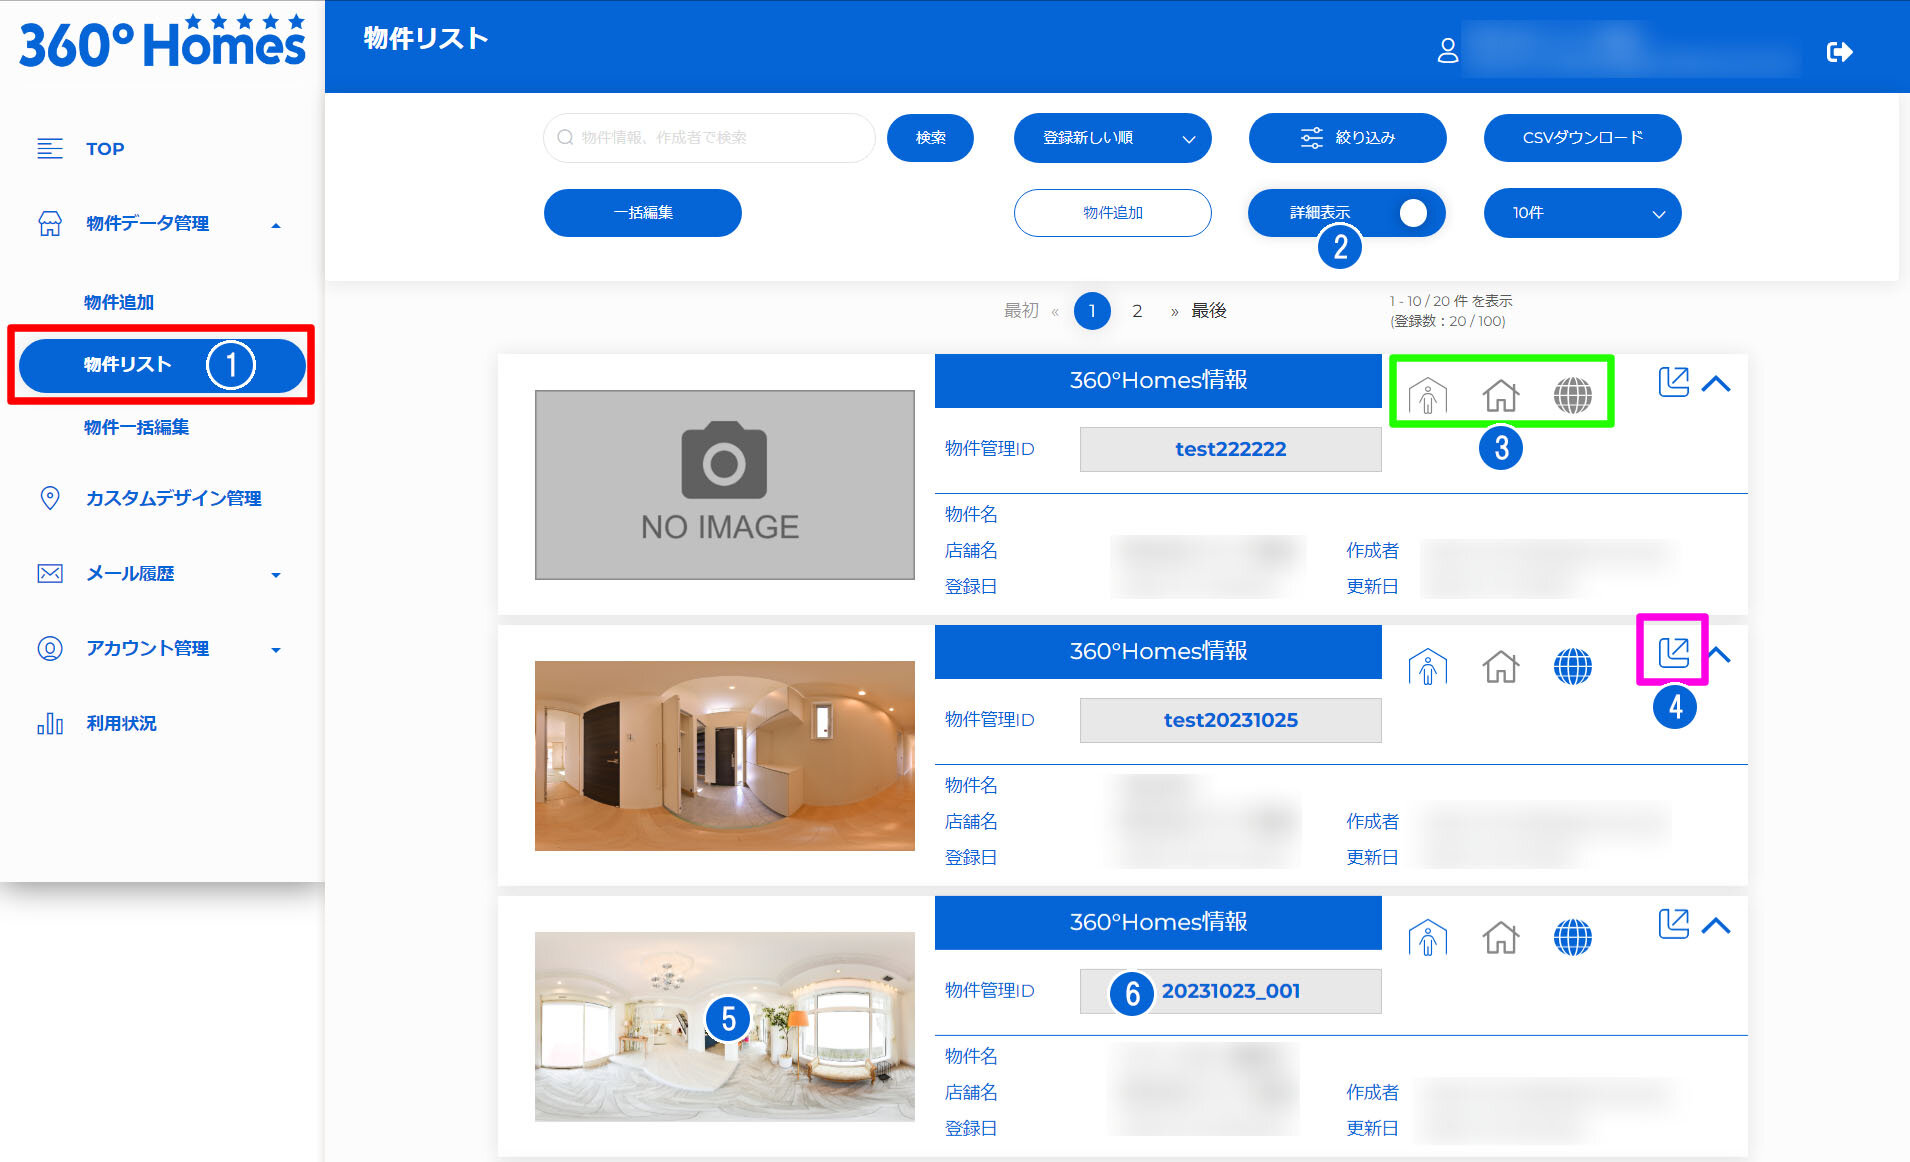Open the test20231025 panorama thumbnail
Image resolution: width=1910 pixels, height=1162 pixels.
(724, 756)
